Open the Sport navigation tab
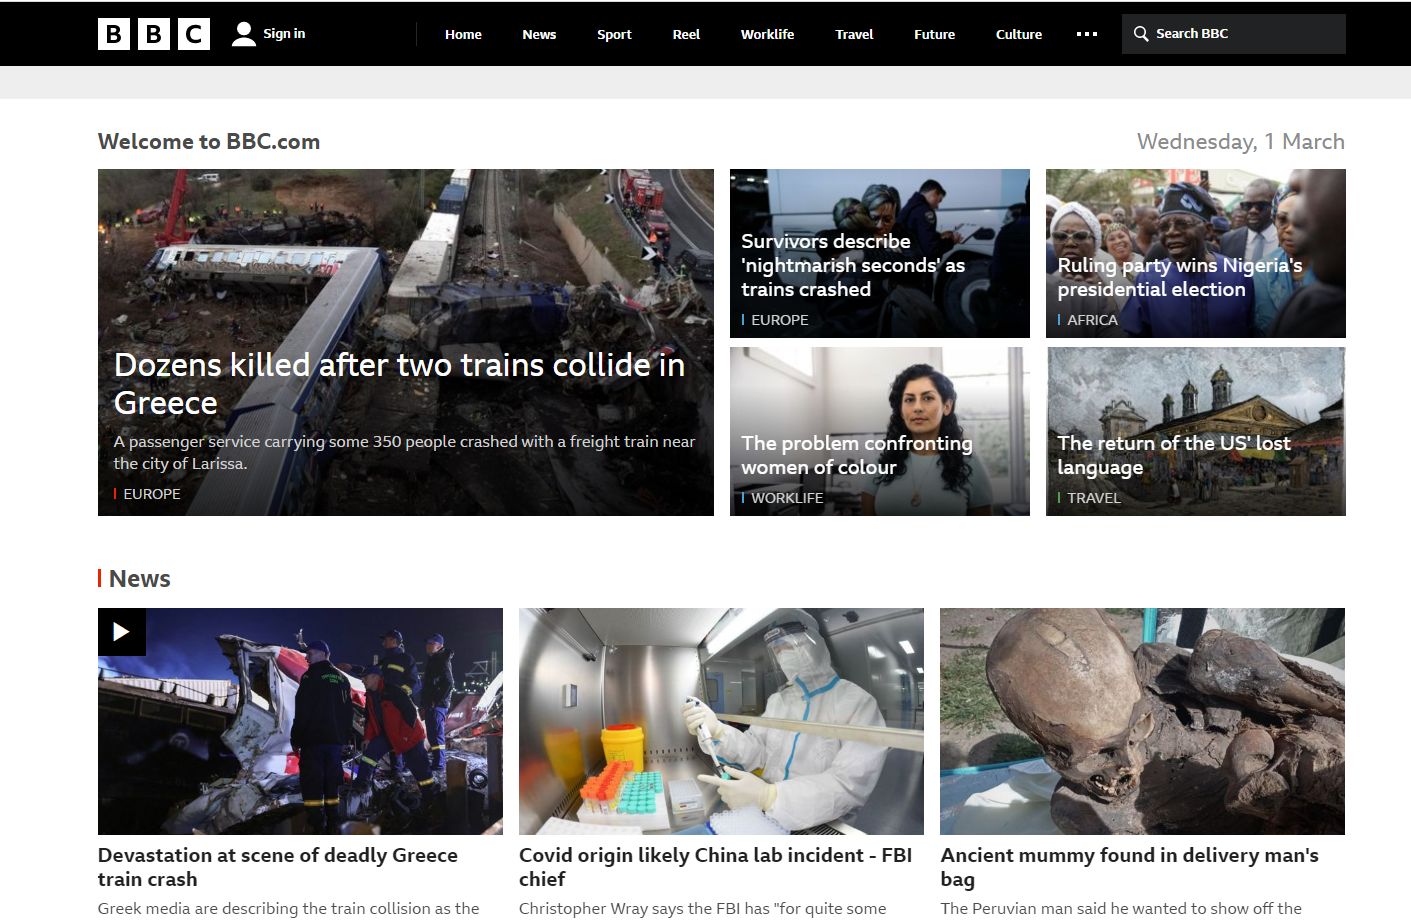Image resolution: width=1411 pixels, height=920 pixels. click(x=614, y=34)
